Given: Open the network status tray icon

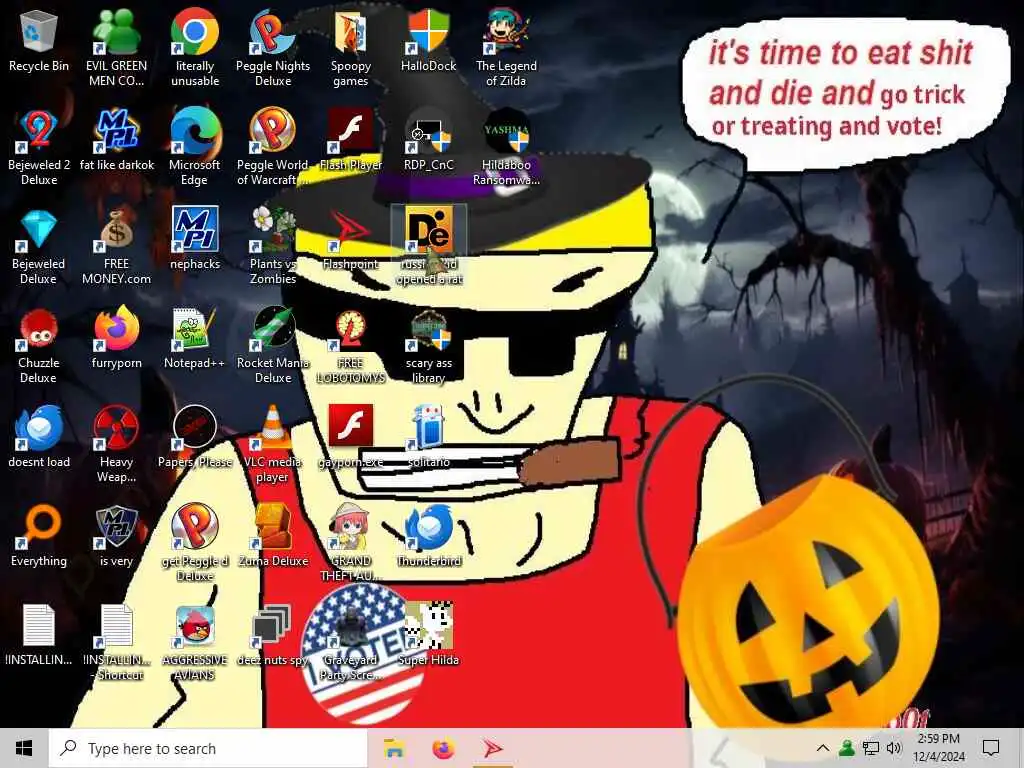Looking at the screenshot, I should pos(871,748).
